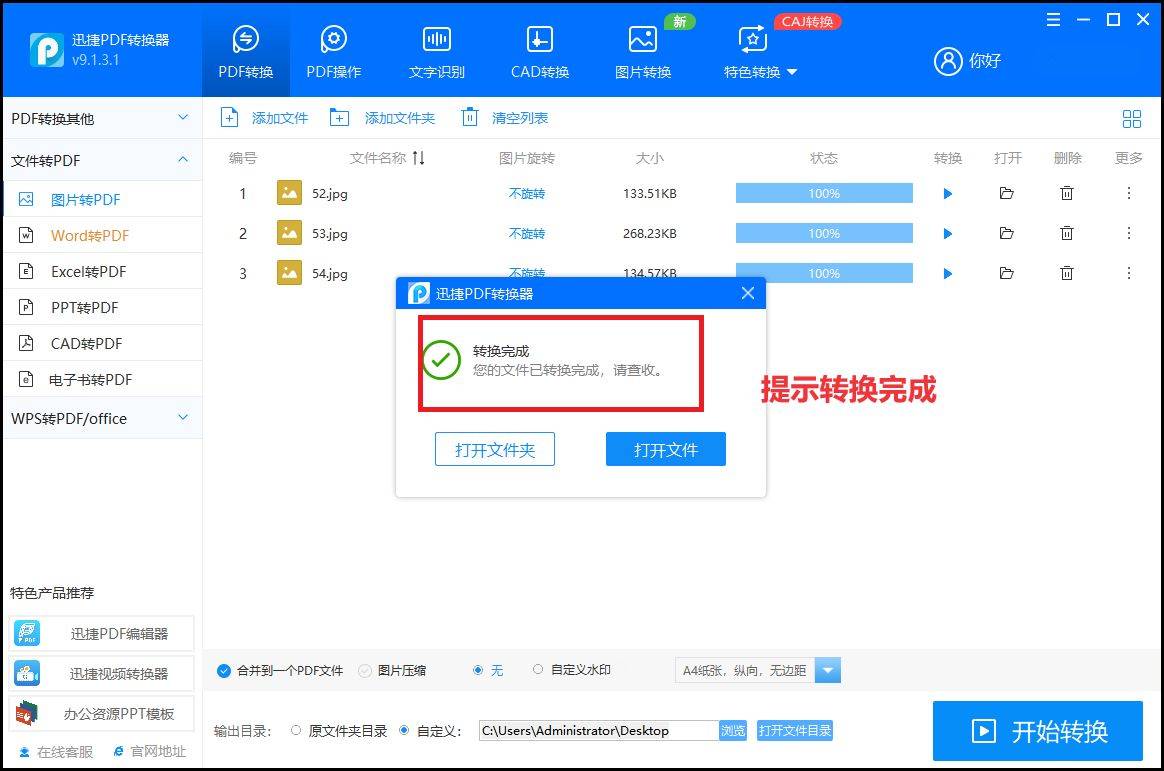Viewport: 1164px width, 771px height.
Task: Click the 打开文件夹 button in the dialog
Action: 494,449
